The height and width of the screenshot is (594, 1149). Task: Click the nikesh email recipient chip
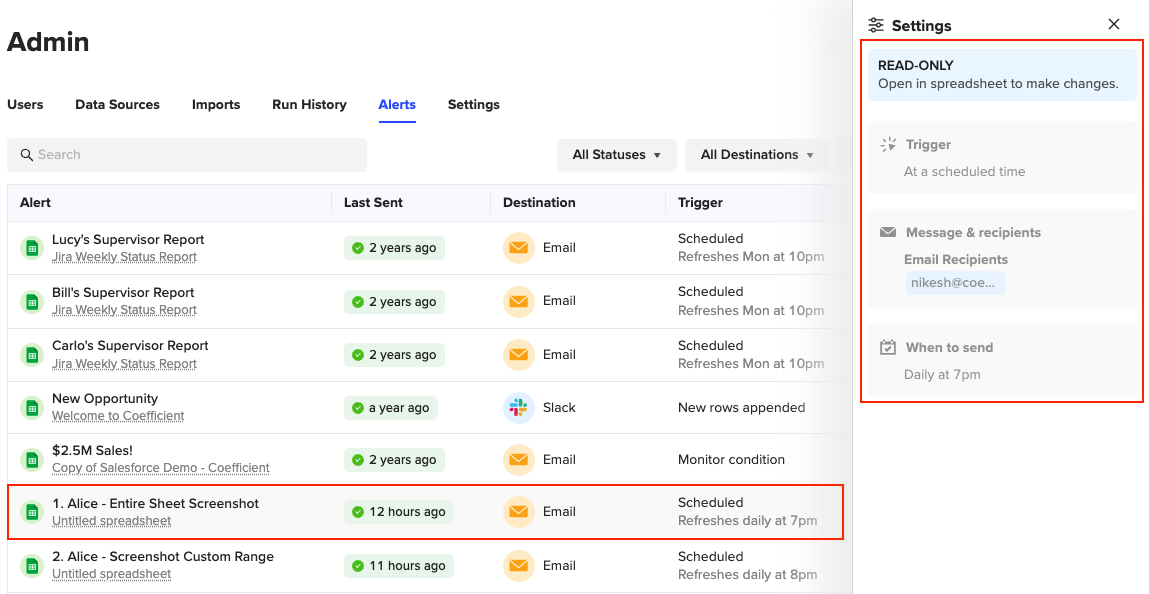(x=955, y=283)
